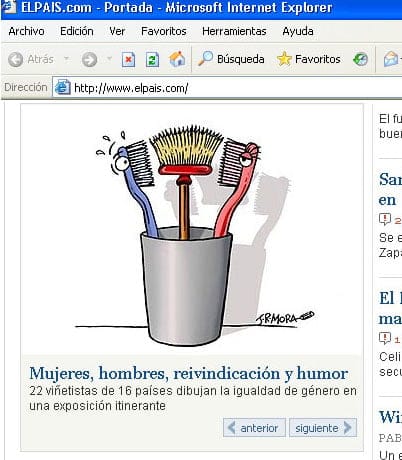
Task: Click the comment bubble icon beside count 1
Action: coord(385,338)
